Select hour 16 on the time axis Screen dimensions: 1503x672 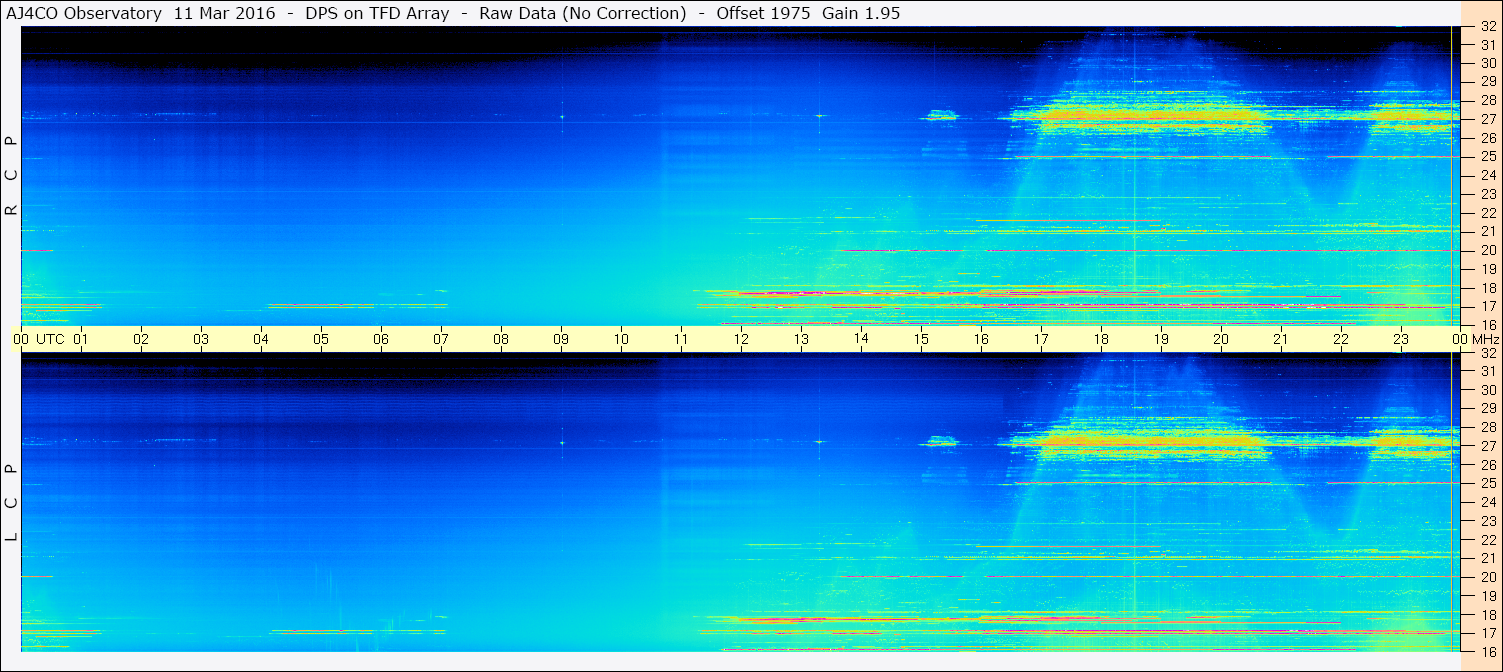pyautogui.click(x=981, y=339)
